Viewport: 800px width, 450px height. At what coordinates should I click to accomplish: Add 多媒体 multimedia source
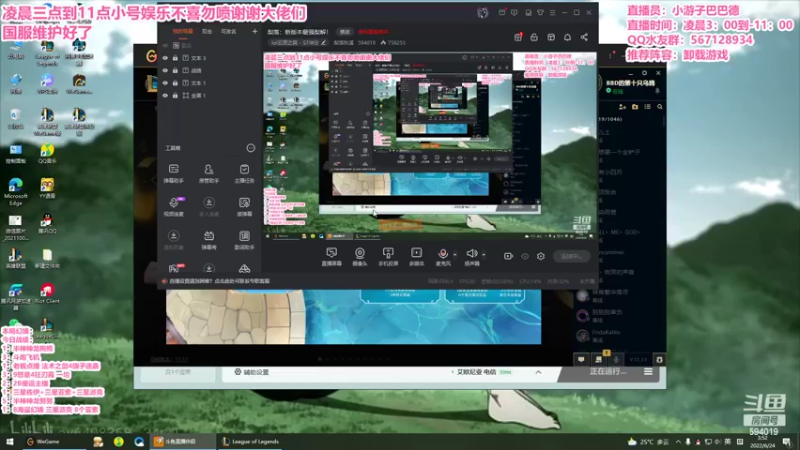click(416, 257)
